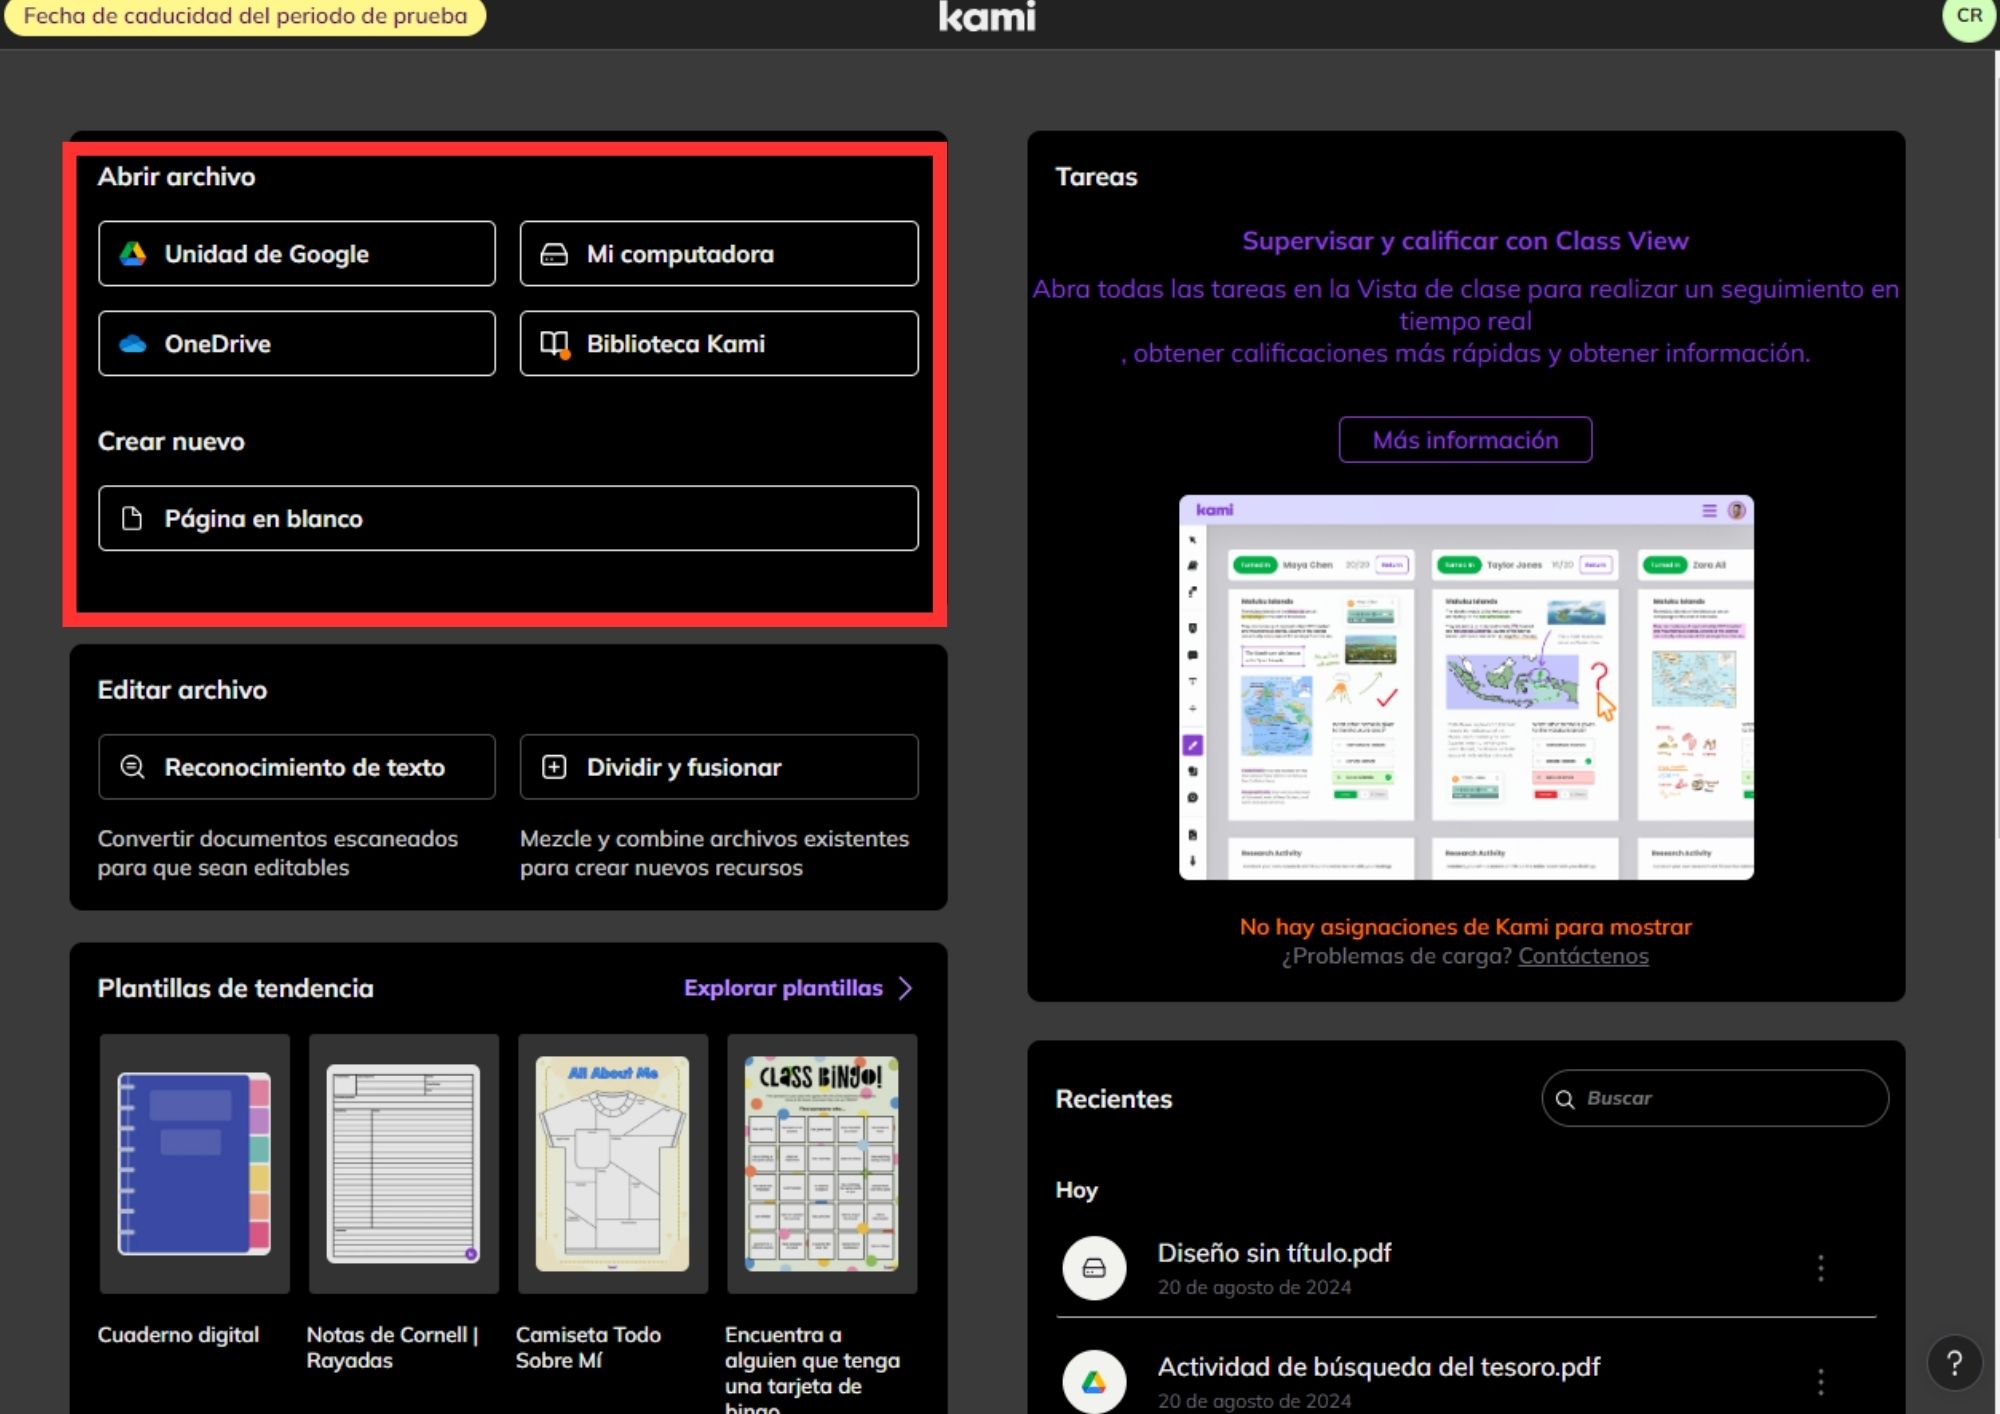Click the Más información button
Screen dimensions: 2000x1414
1465,440
